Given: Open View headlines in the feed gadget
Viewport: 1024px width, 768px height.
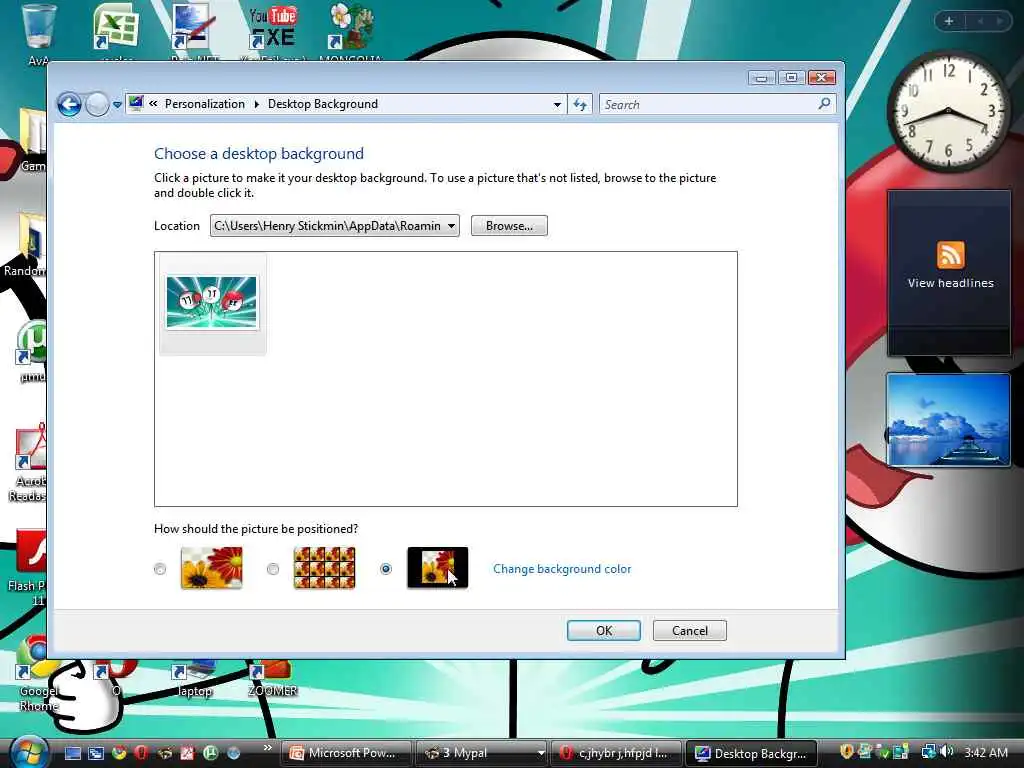Looking at the screenshot, I should [x=950, y=283].
